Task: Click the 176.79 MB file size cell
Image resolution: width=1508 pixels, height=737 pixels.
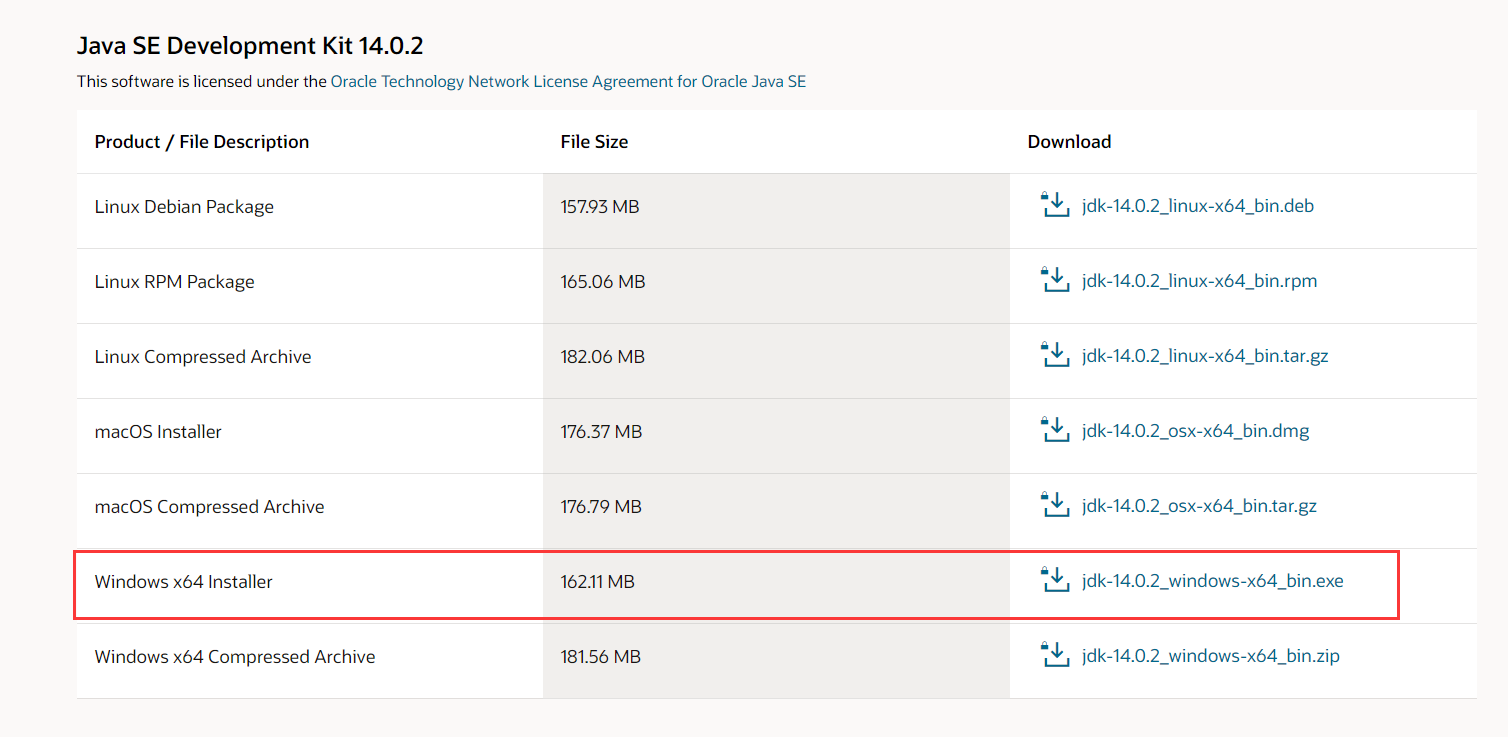Action: [776, 511]
